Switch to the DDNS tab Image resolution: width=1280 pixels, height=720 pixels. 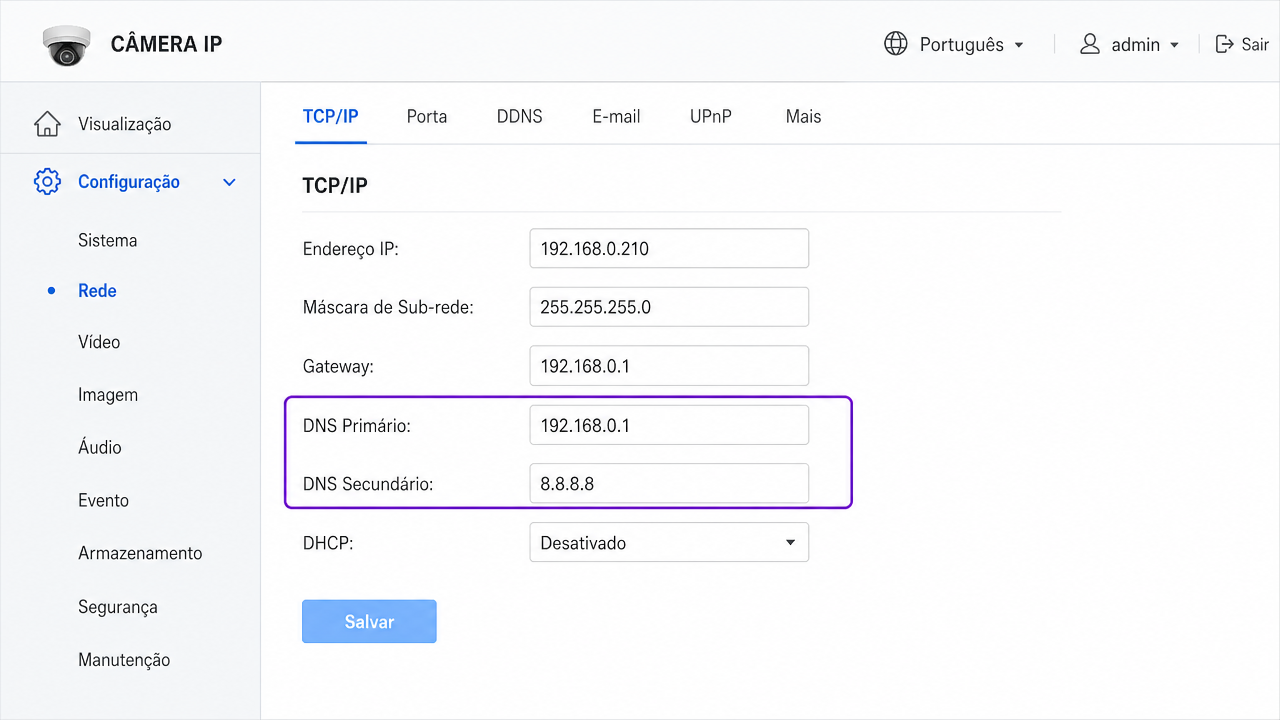coord(519,117)
